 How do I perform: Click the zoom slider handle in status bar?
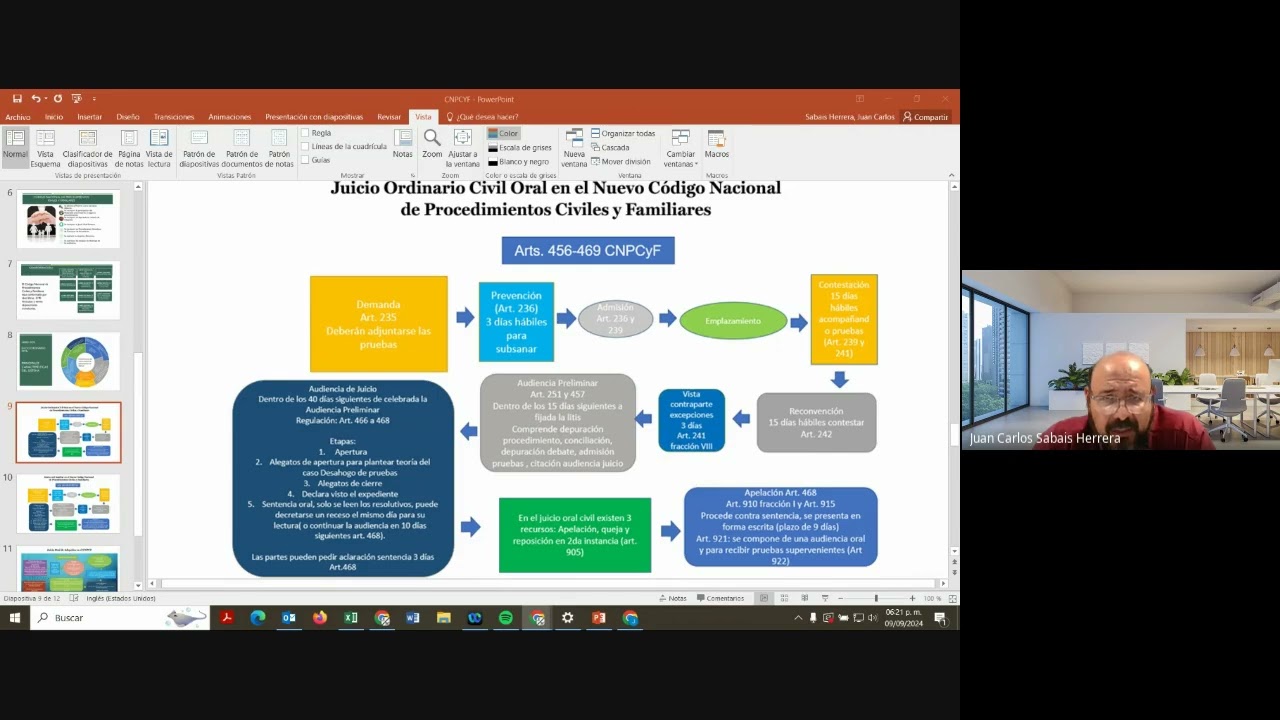pyautogui.click(x=876, y=598)
